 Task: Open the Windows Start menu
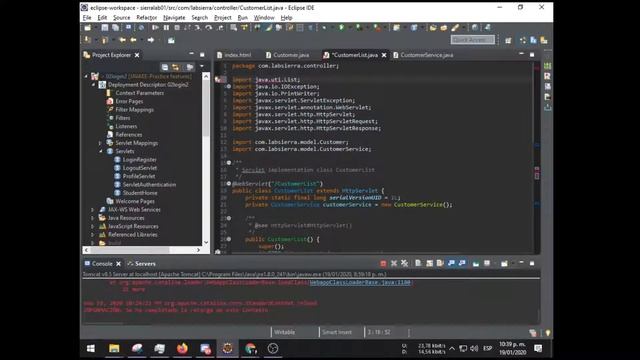(x=91, y=349)
